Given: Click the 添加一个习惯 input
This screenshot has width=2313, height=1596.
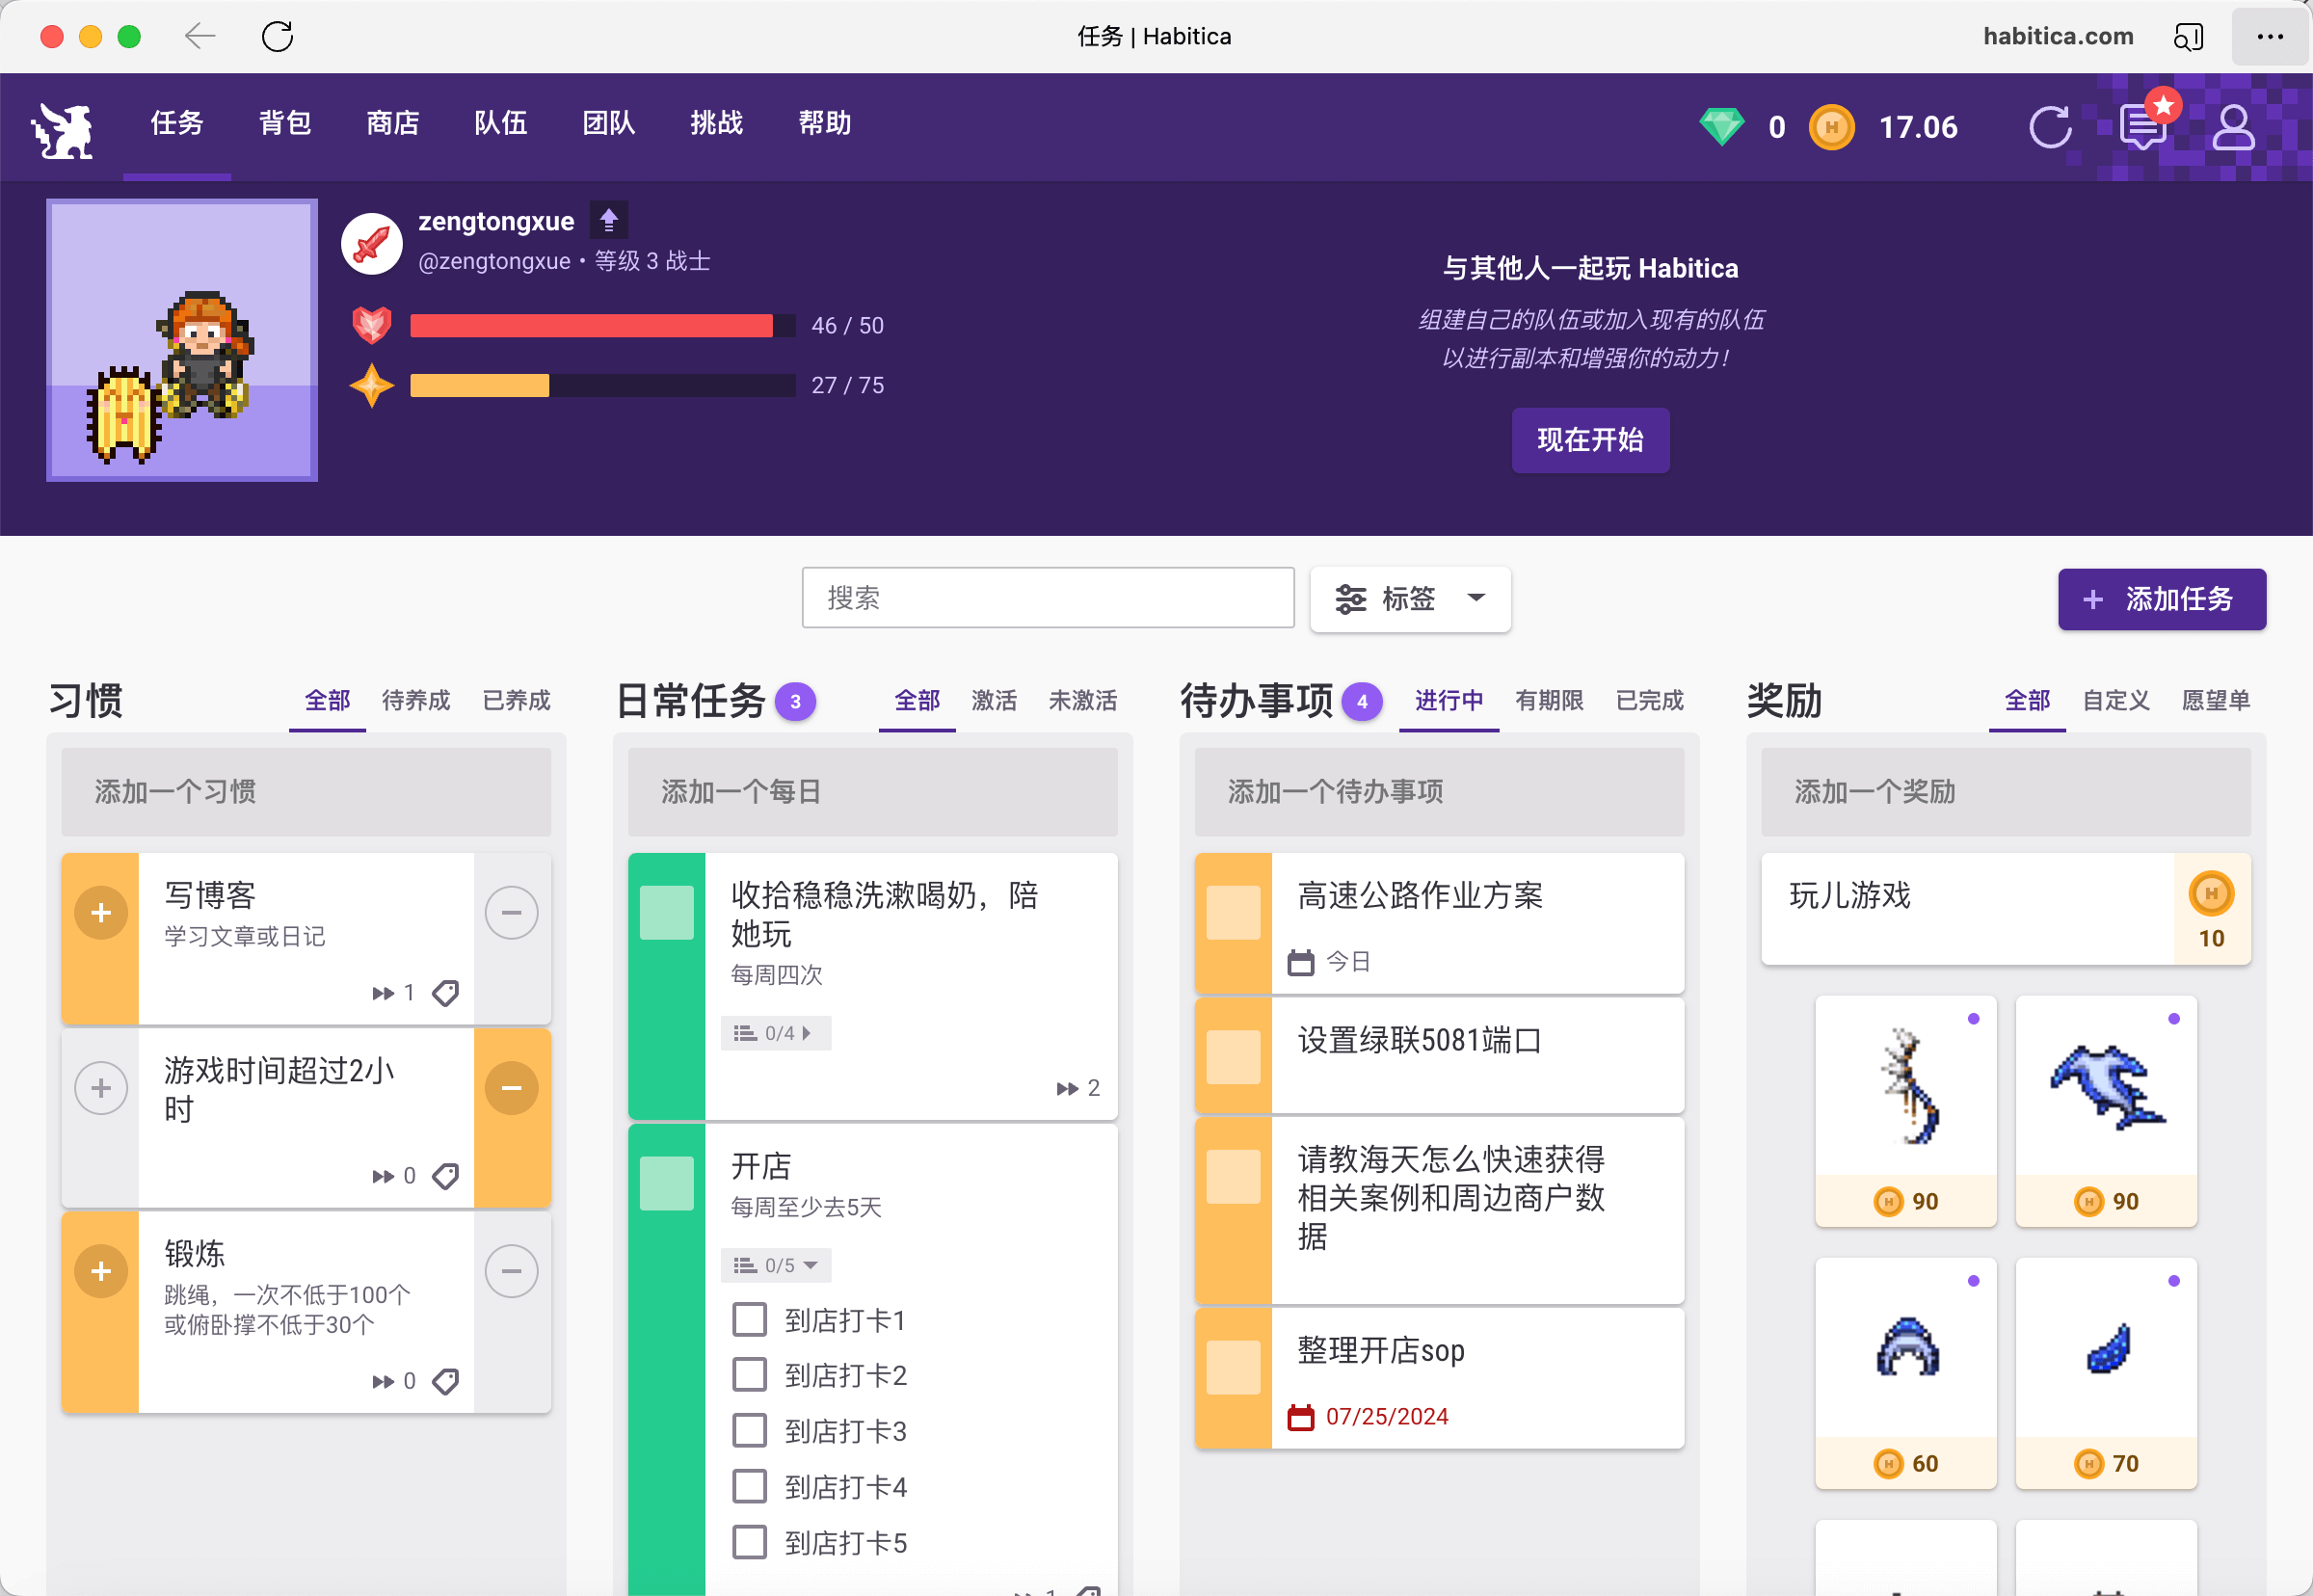Looking at the screenshot, I should [306, 791].
